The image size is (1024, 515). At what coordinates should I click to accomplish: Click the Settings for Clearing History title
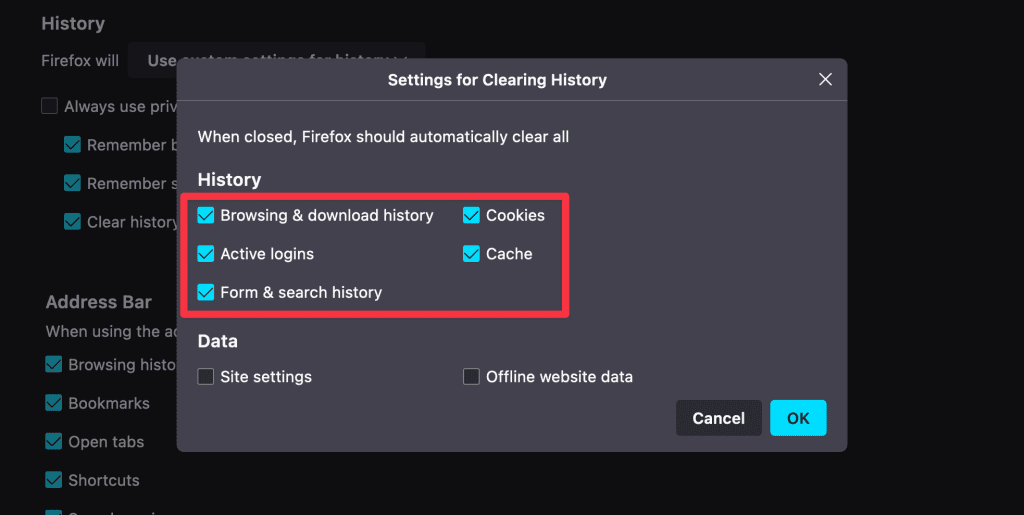tap(497, 80)
